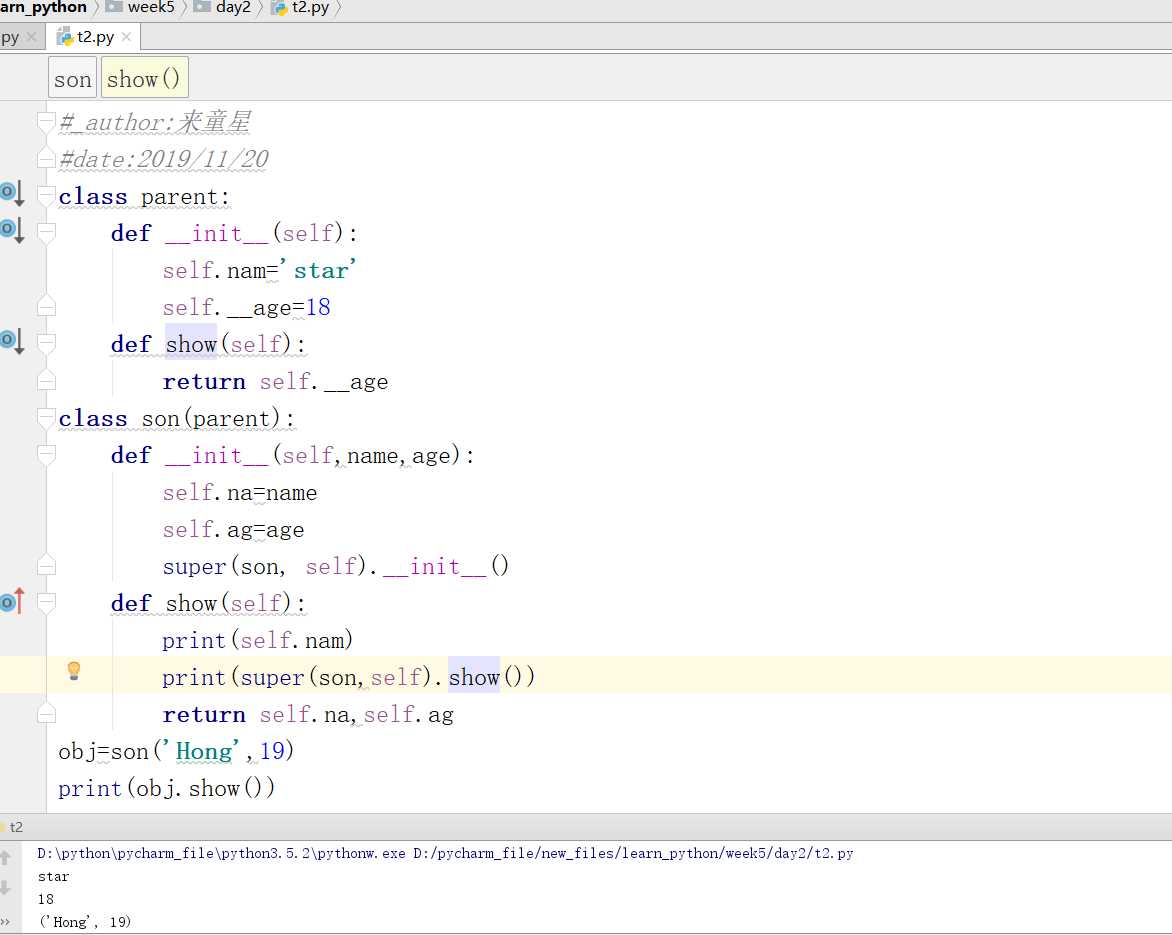Click the t2.py path in console output
The height and width of the screenshot is (935, 1172).
(x=633, y=853)
